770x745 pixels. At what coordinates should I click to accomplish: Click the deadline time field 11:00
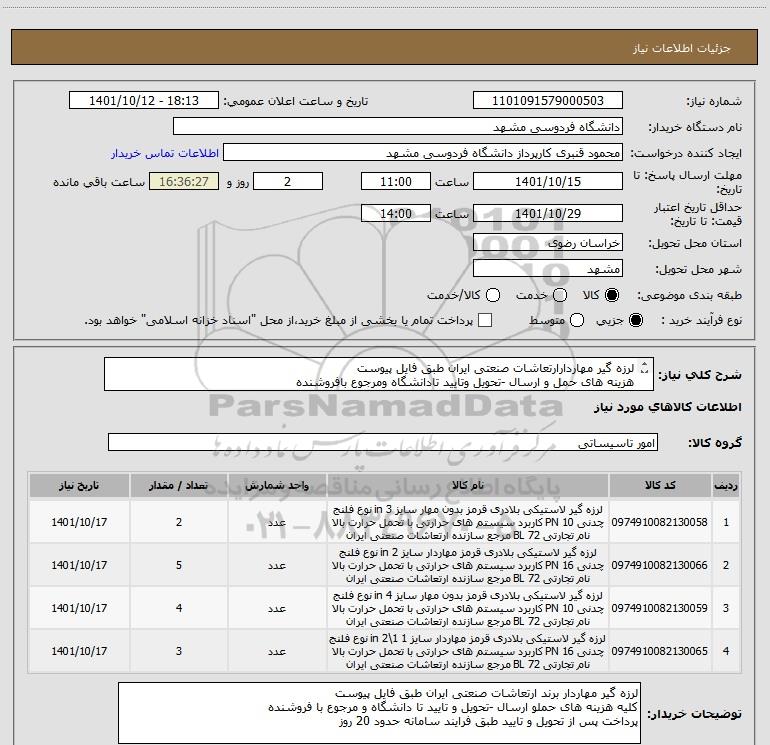pyautogui.click(x=396, y=182)
